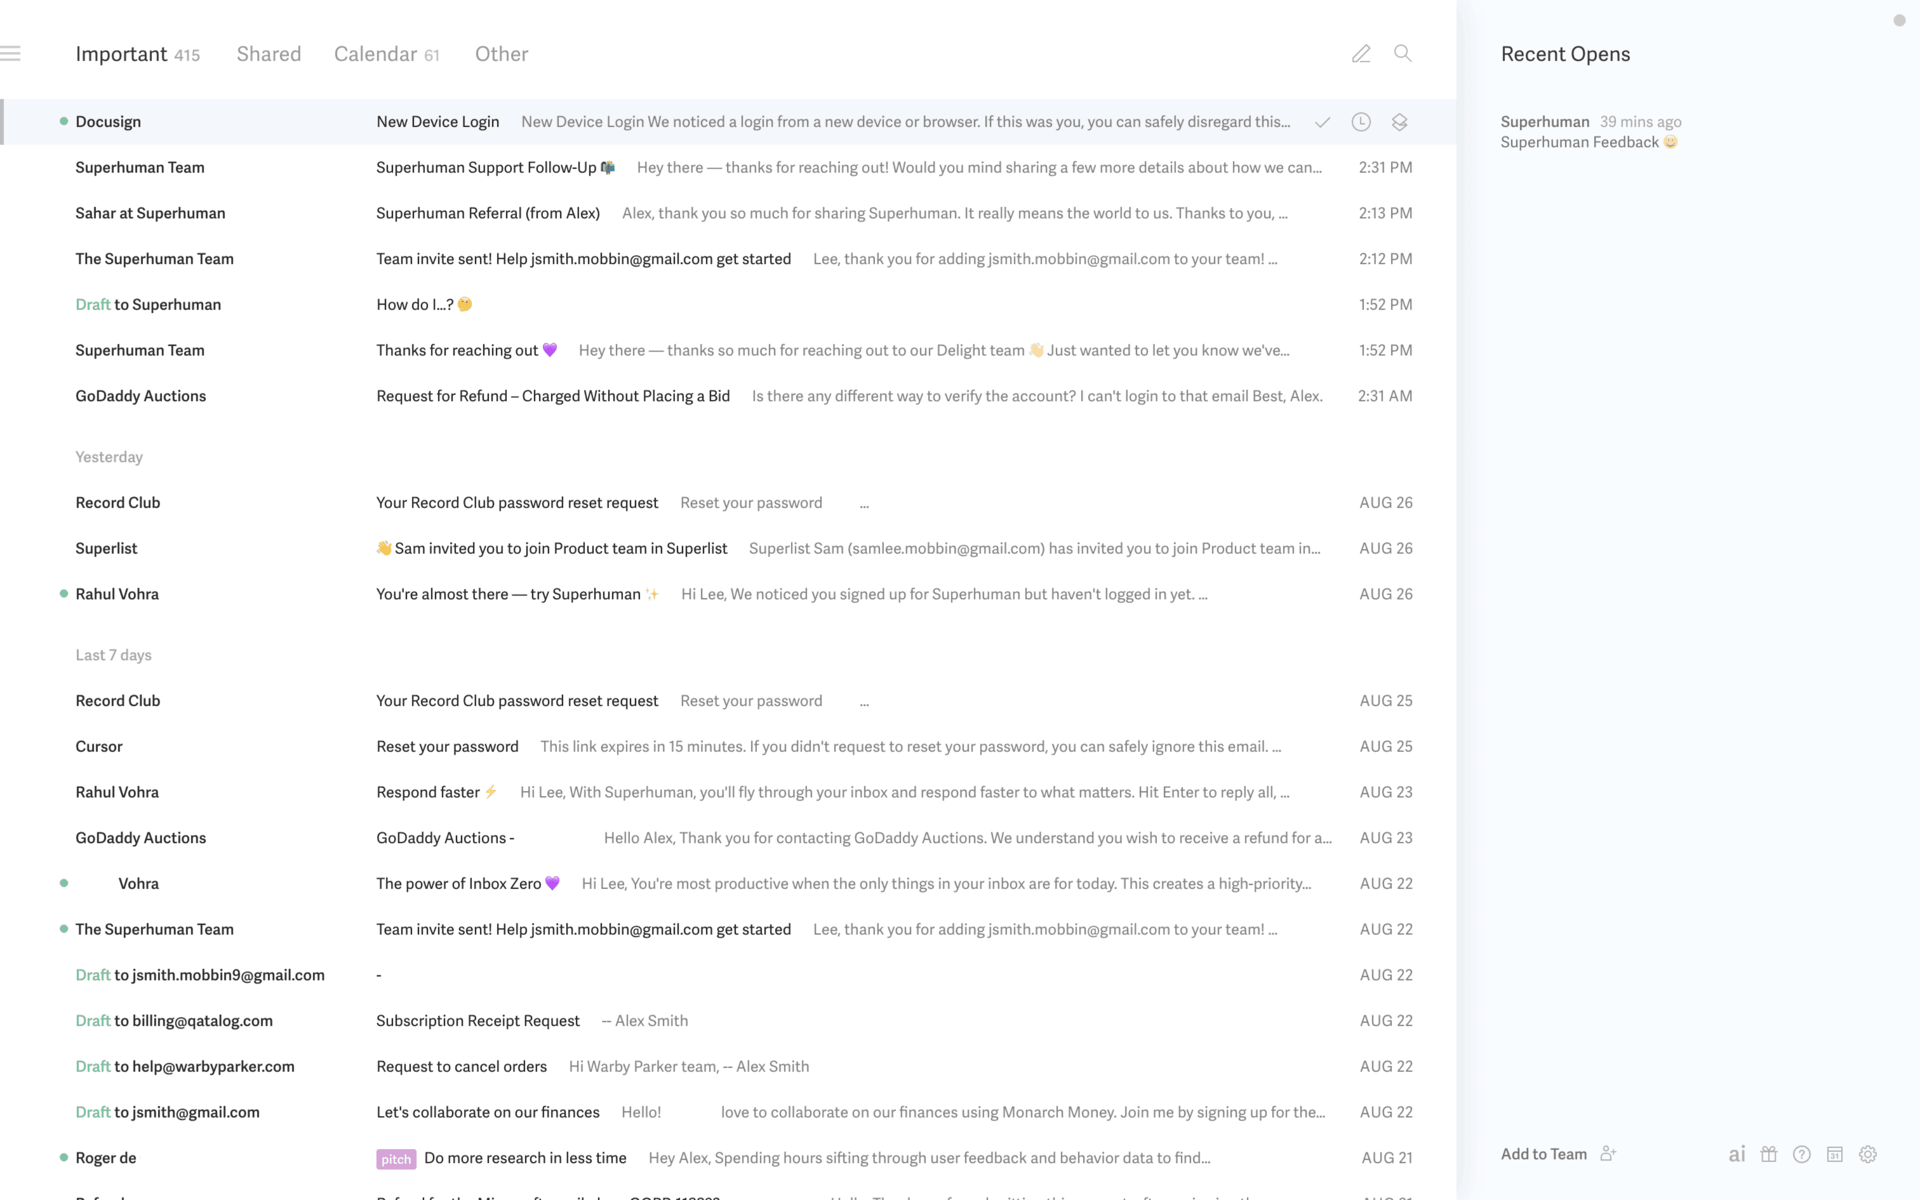Open Do more research in less time email
The height and width of the screenshot is (1200, 1920).
click(728, 1158)
